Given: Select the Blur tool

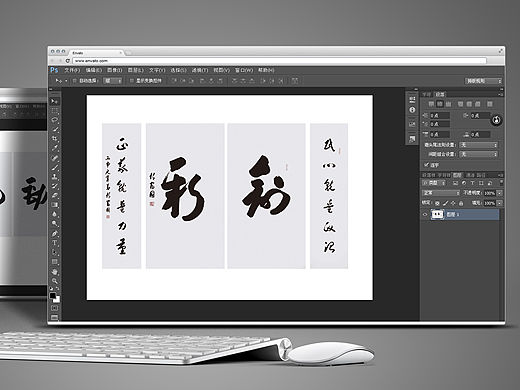Looking at the screenshot, I should (x=54, y=214).
